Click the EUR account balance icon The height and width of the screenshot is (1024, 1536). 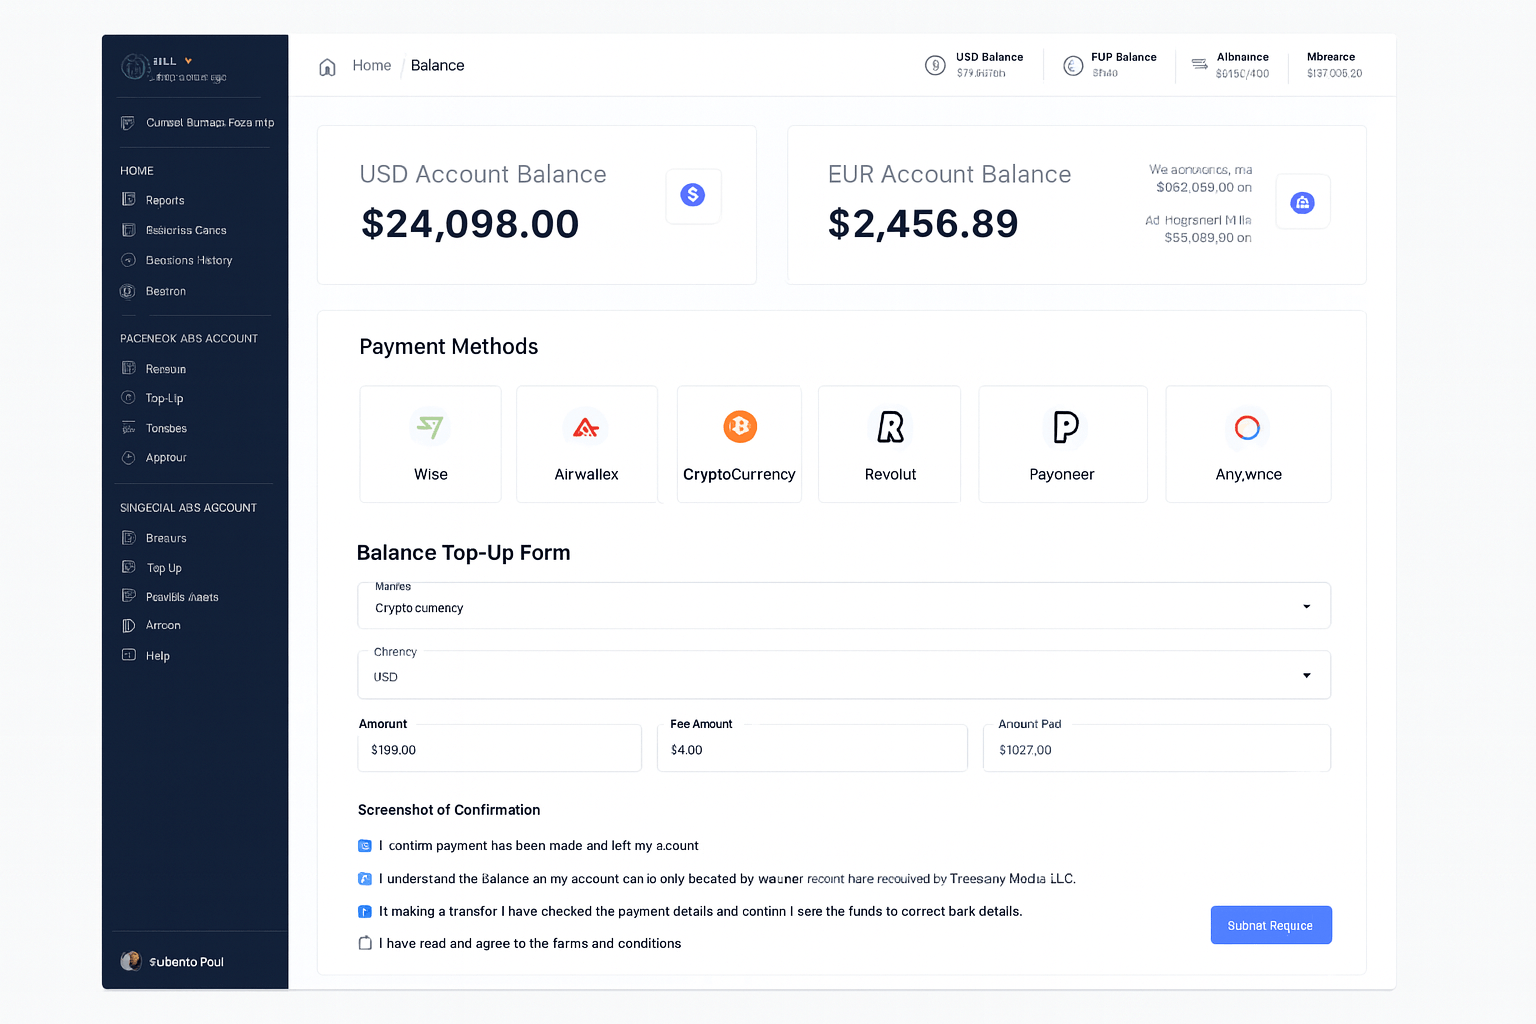(x=1302, y=203)
